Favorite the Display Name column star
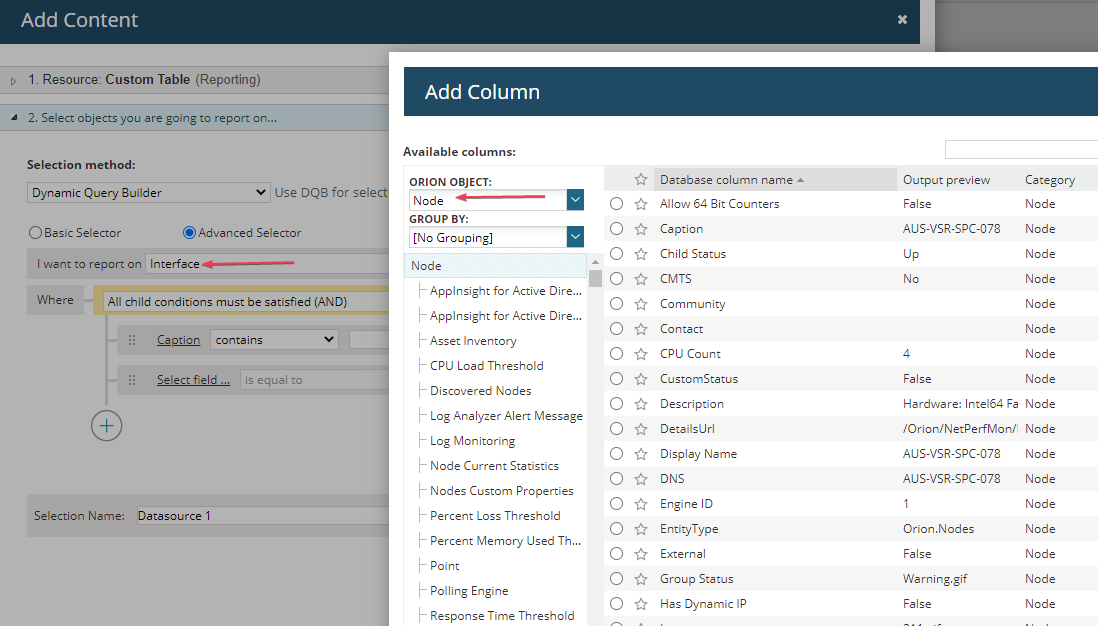Image resolution: width=1098 pixels, height=626 pixels. coord(641,454)
